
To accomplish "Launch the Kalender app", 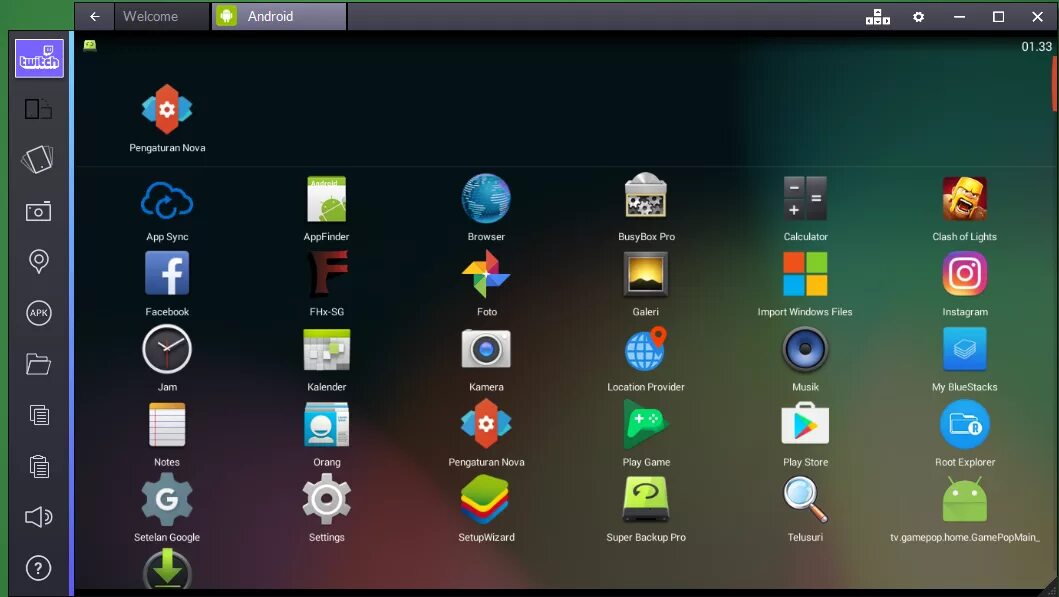I will click(326, 359).
